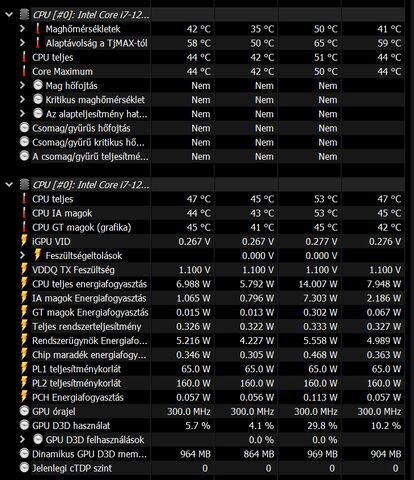Screen dimensions: 414x480
Task: Click the round icon beside Kritikus maghőmérséklet
Action: [38, 99]
